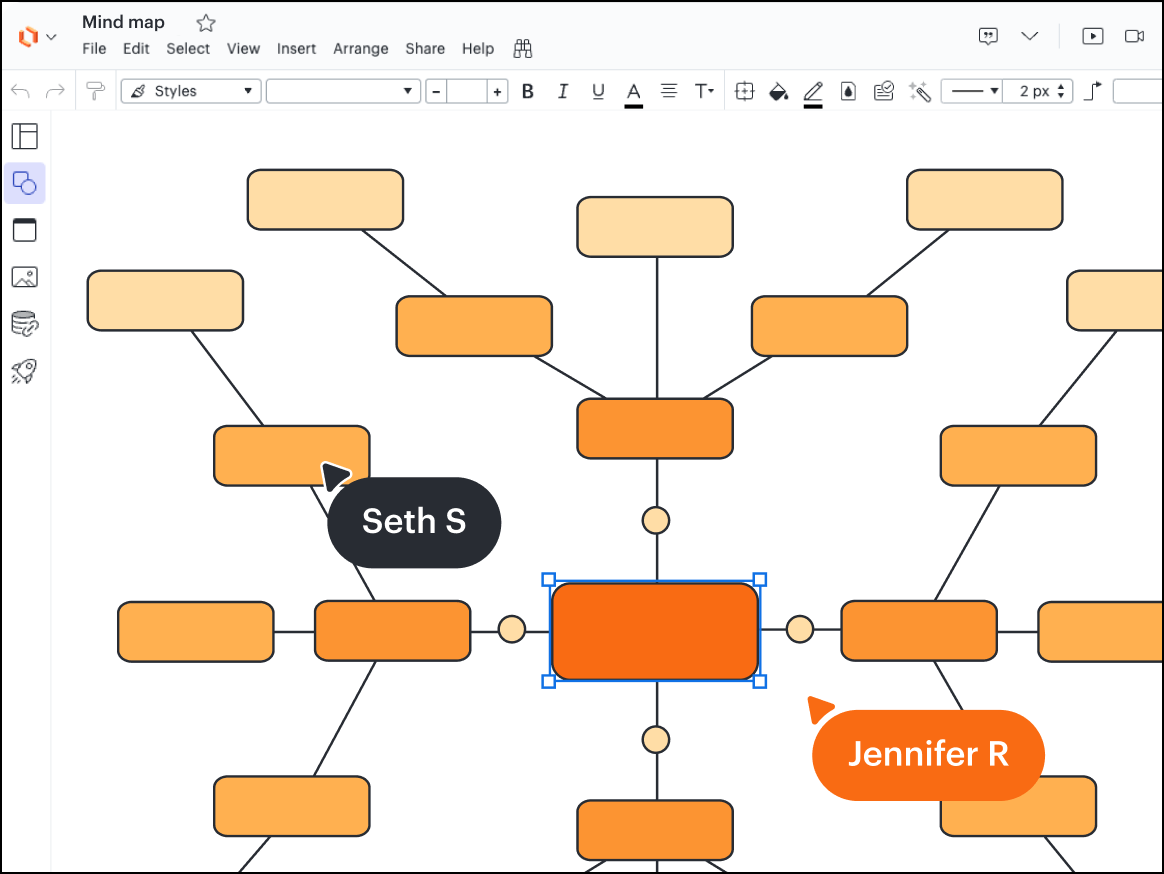Open the image insert panel in the sidebar
1164x874 pixels.
tap(24, 277)
